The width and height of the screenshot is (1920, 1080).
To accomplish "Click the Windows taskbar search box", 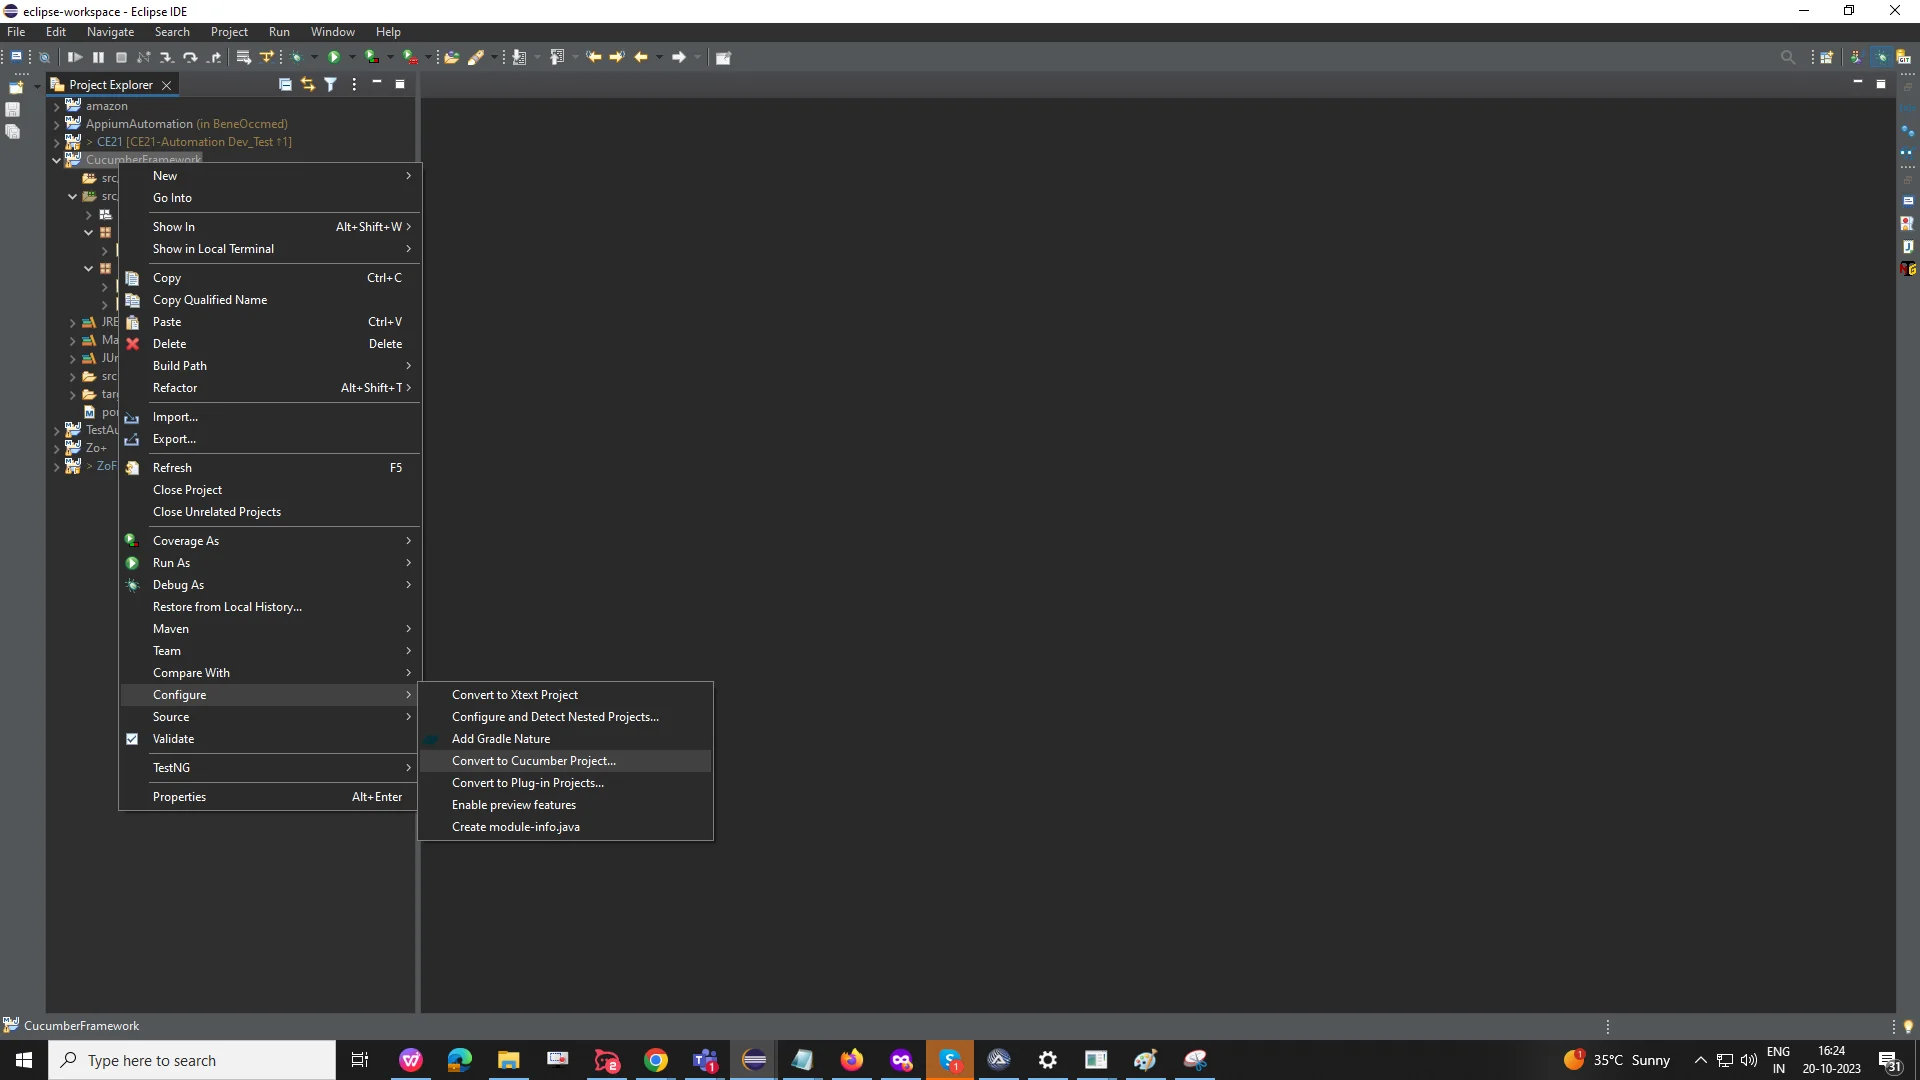I will (192, 1060).
